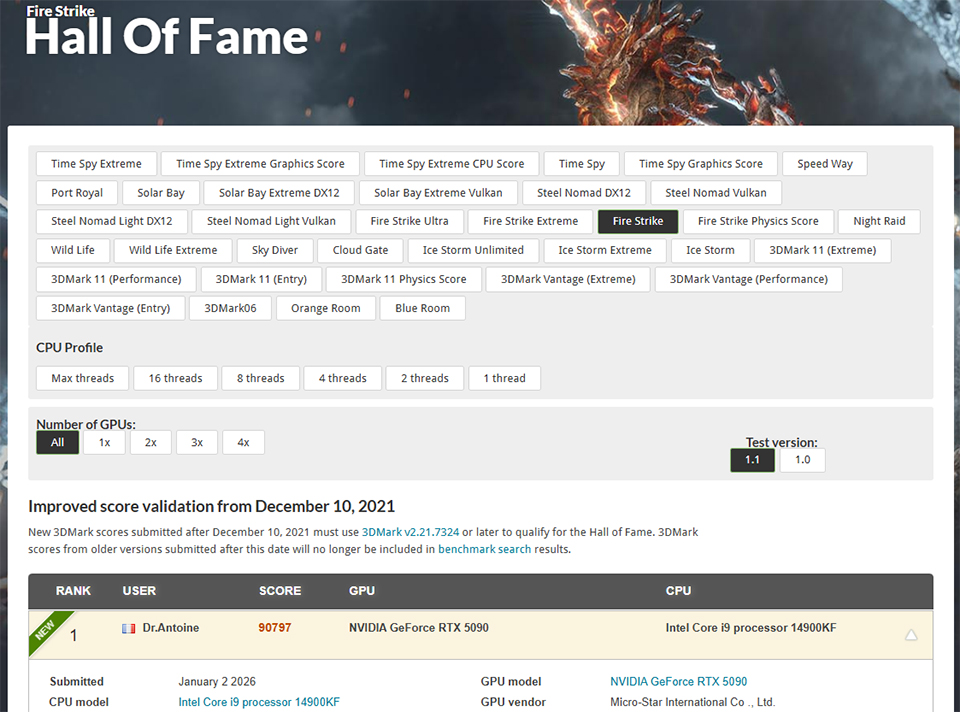Open the 3DMark v2.21.7324 link

[x=411, y=532]
